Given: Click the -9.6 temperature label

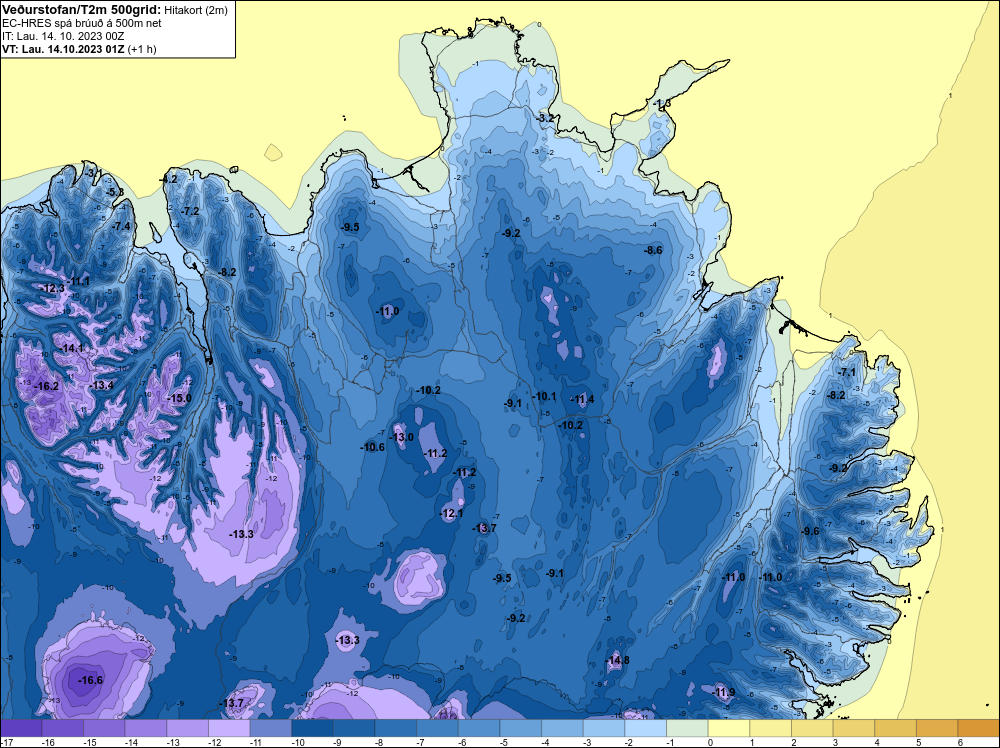Looking at the screenshot, I should (x=809, y=532).
